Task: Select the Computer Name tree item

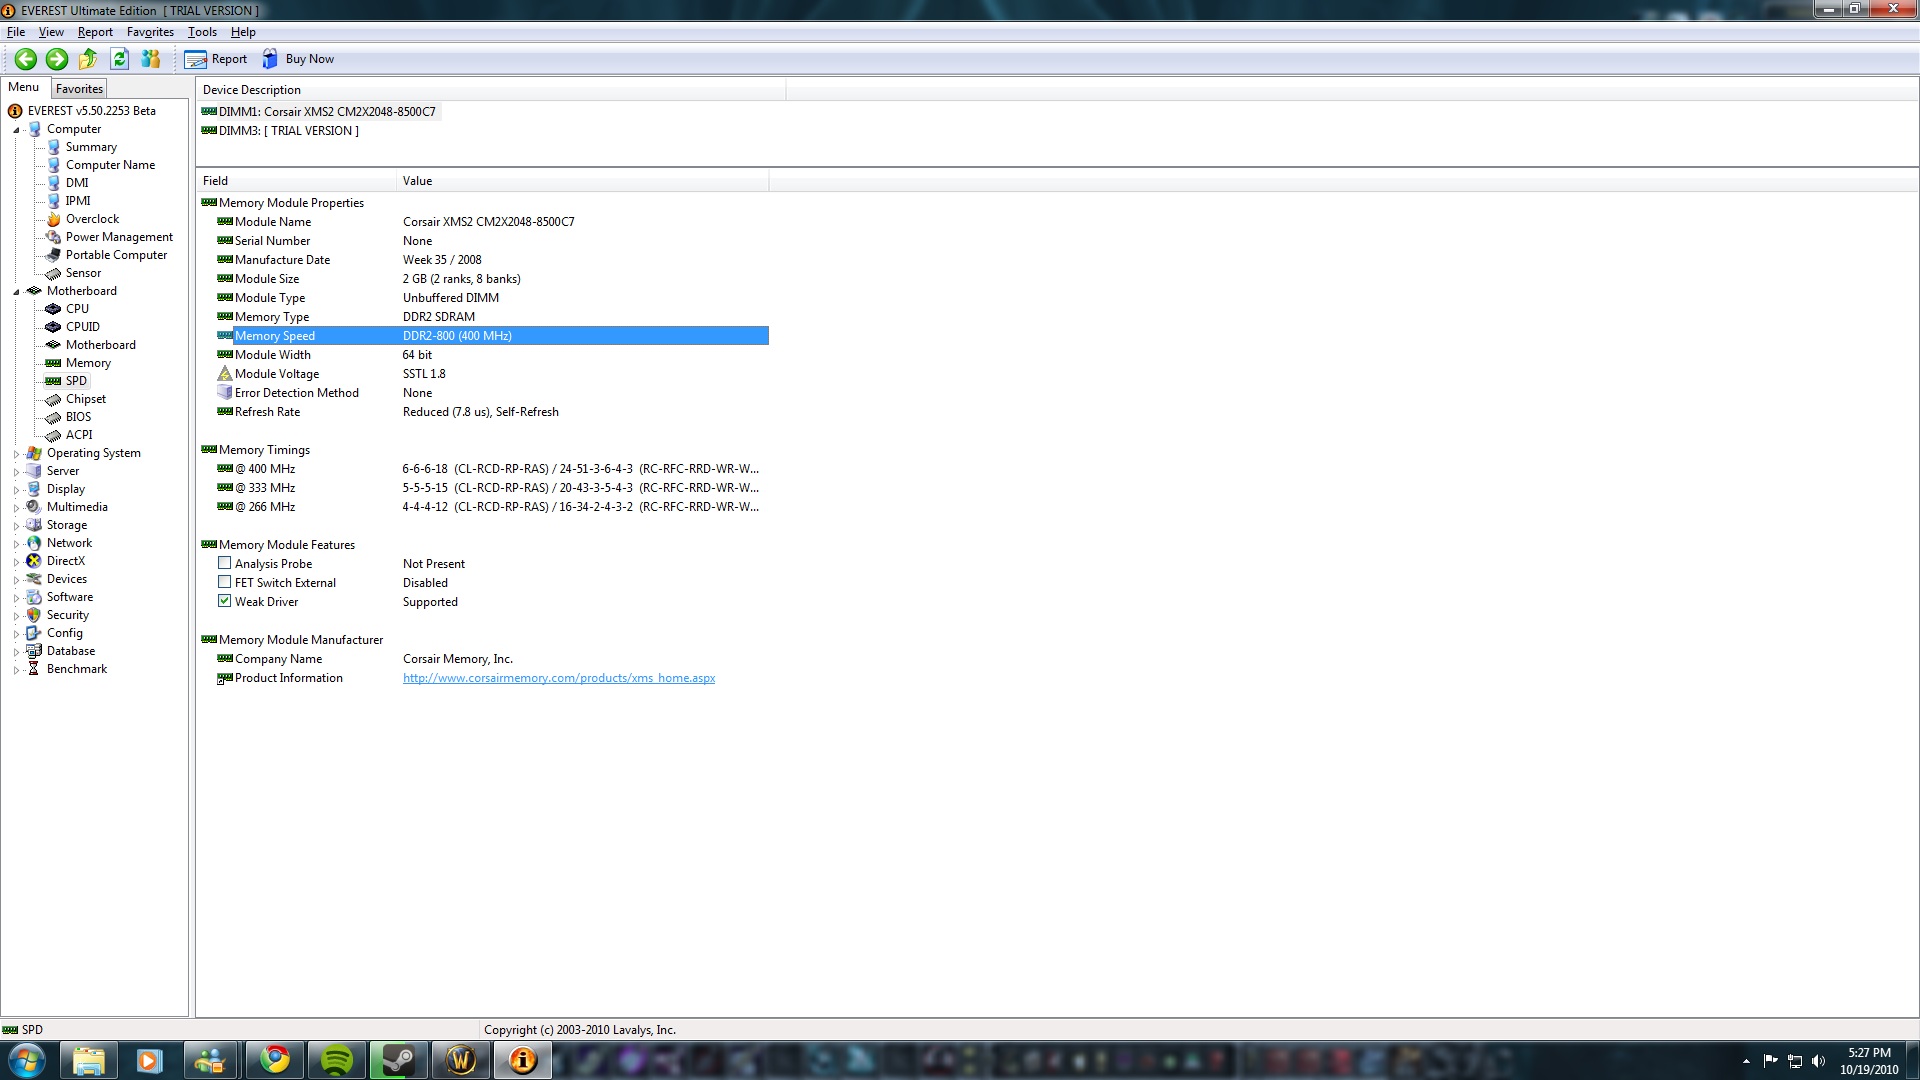Action: click(110, 165)
